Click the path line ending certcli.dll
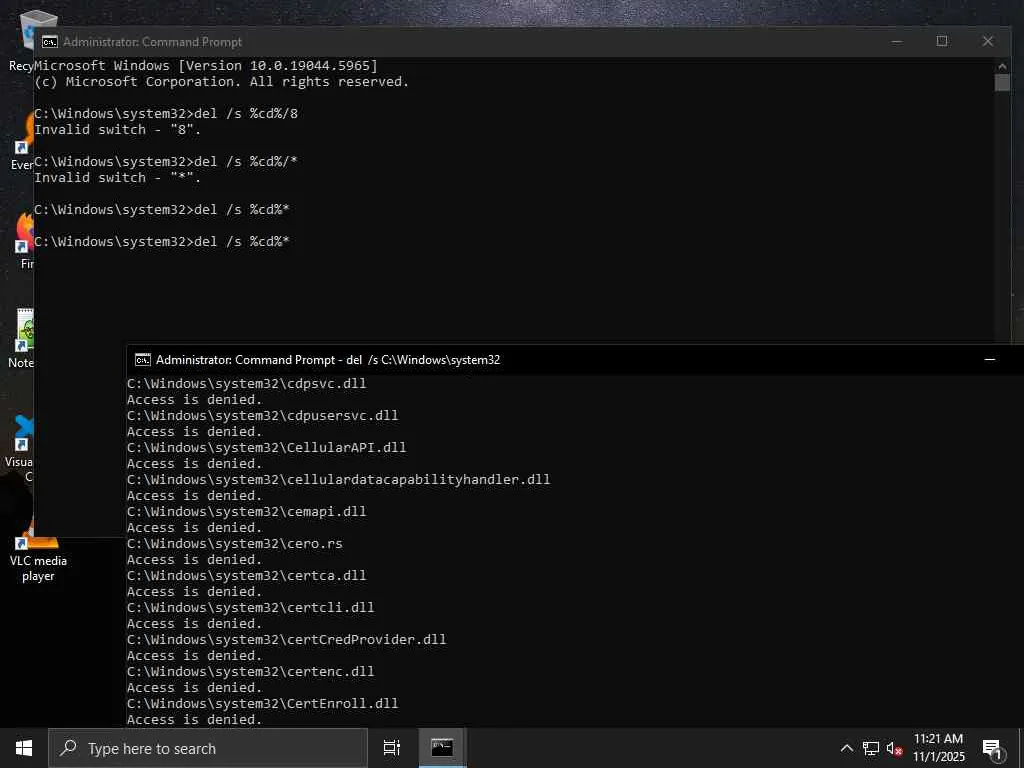Viewport: 1024px width, 768px height. [251, 607]
